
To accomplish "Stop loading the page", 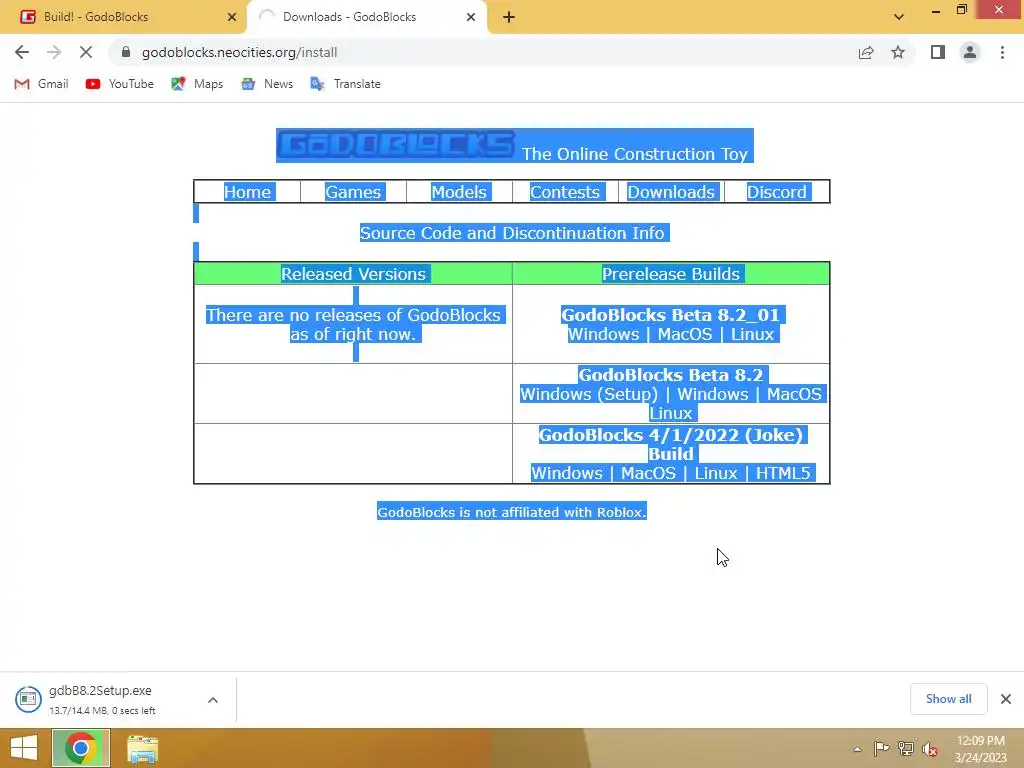I will tap(86, 52).
